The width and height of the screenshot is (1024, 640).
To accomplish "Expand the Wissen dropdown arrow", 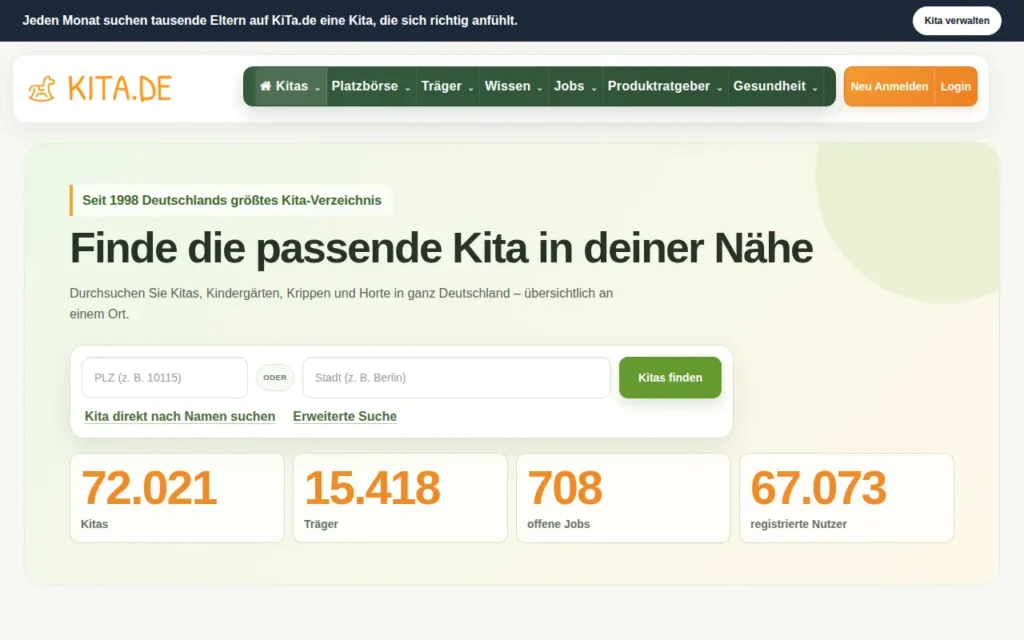I will click(x=539, y=88).
